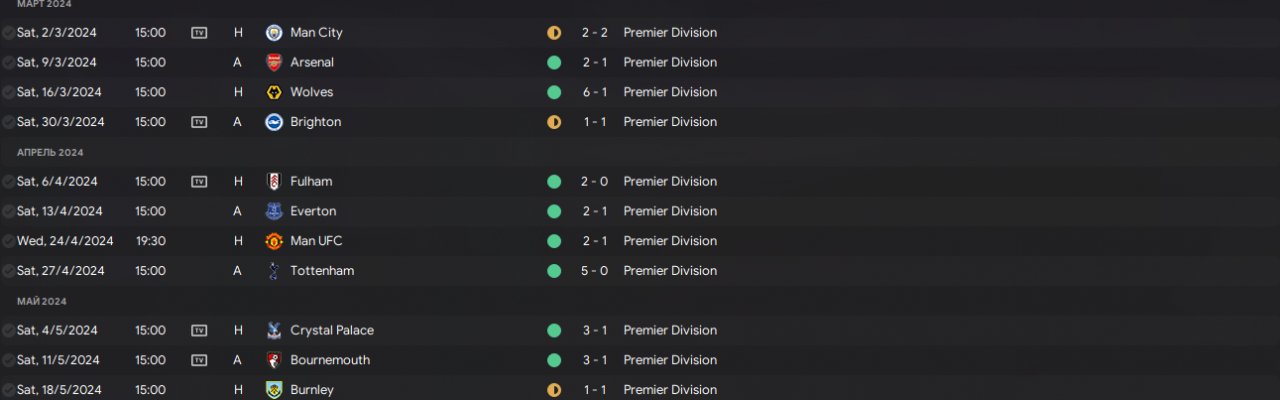Click the Bournemouth club badge

point(273,360)
